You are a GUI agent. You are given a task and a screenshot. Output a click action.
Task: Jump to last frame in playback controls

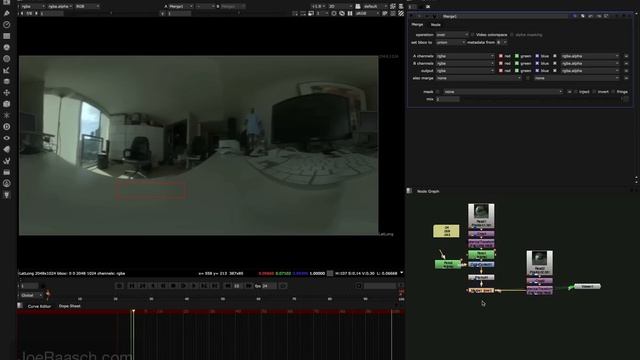coord(215,286)
